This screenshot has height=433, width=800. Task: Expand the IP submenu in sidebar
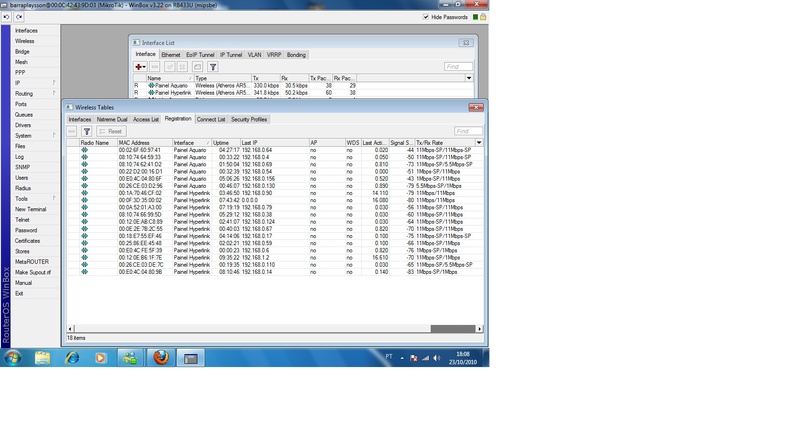click(54, 82)
